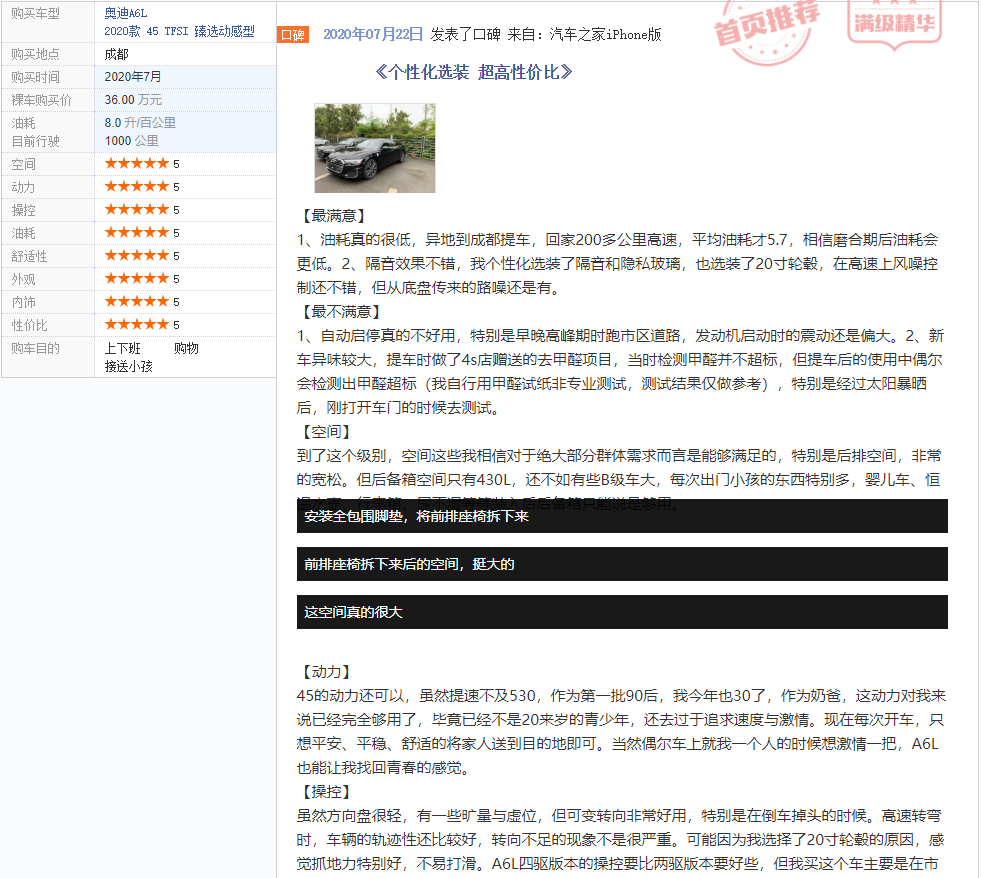981x878 pixels.
Task: Click the purchase location value 成都
Action: (116, 54)
